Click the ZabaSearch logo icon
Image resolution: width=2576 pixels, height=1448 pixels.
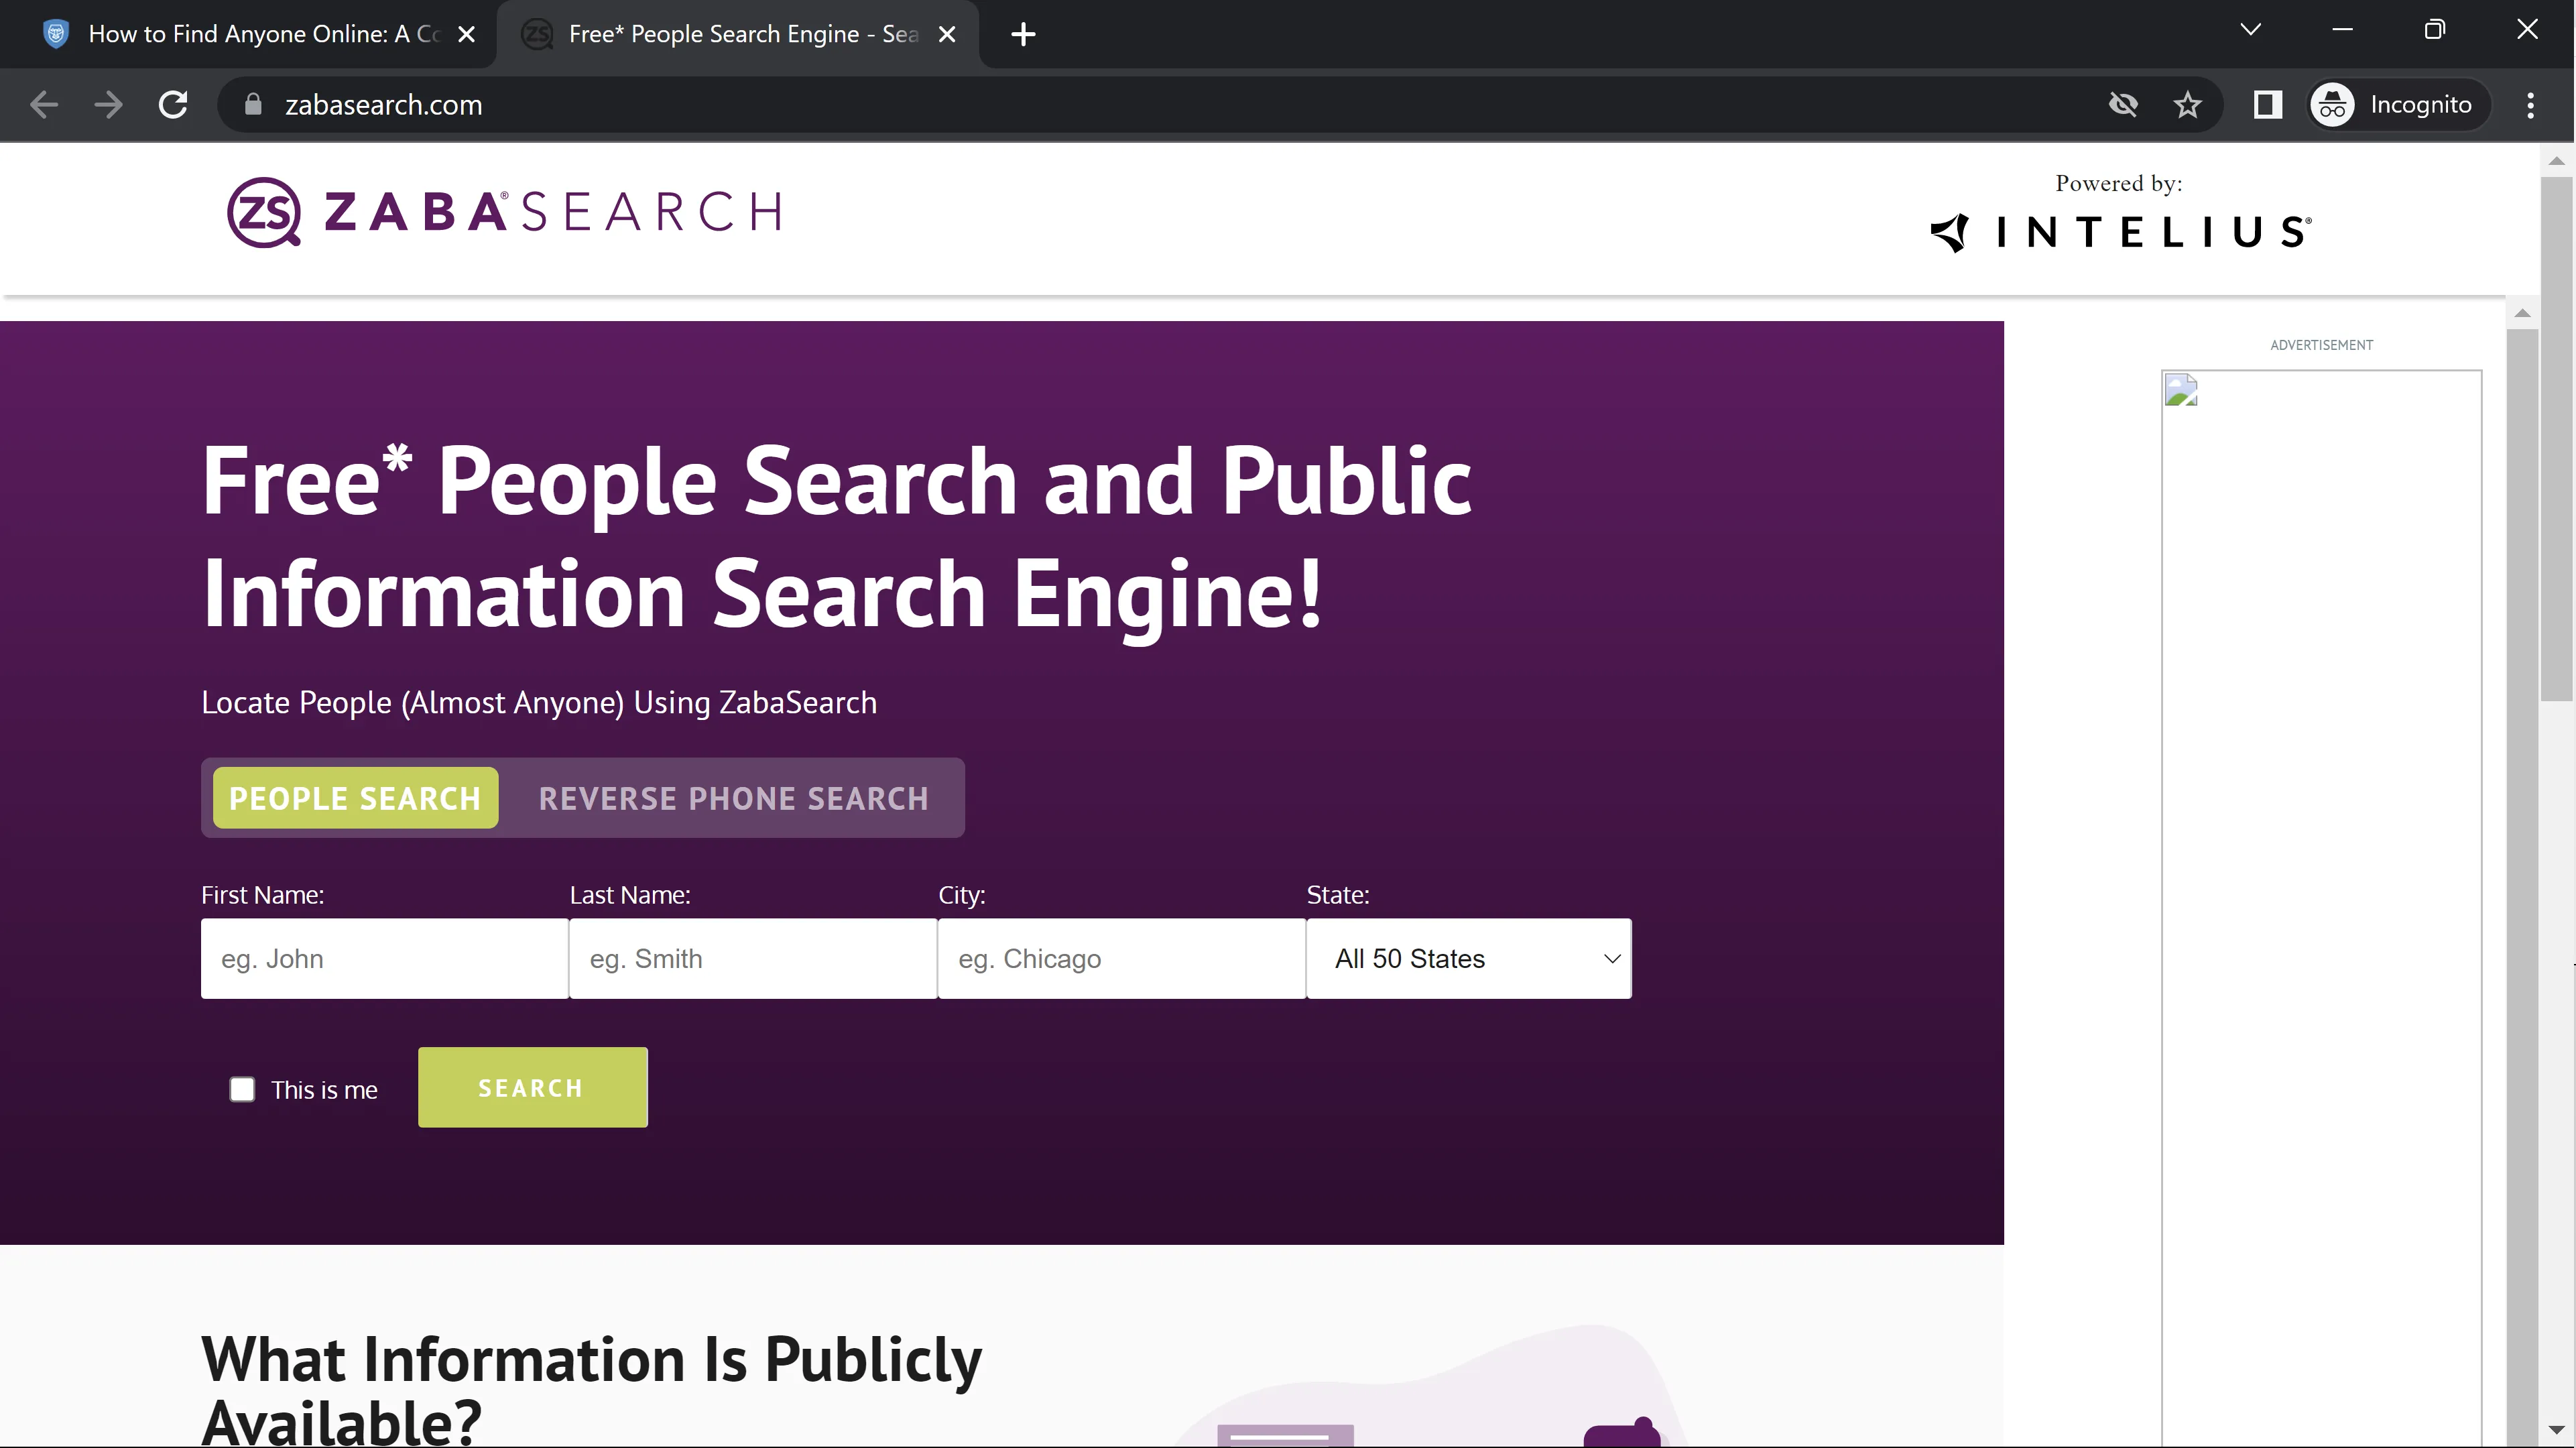point(263,212)
